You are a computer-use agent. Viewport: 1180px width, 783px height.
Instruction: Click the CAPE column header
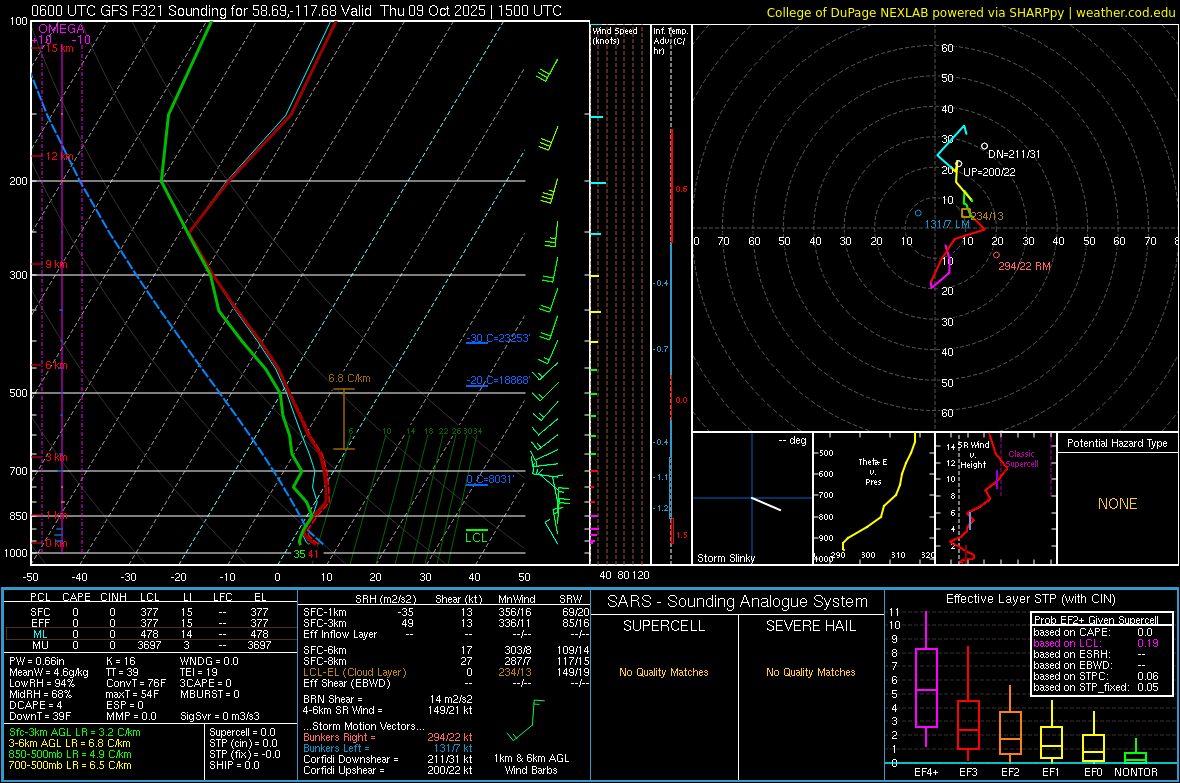point(76,597)
